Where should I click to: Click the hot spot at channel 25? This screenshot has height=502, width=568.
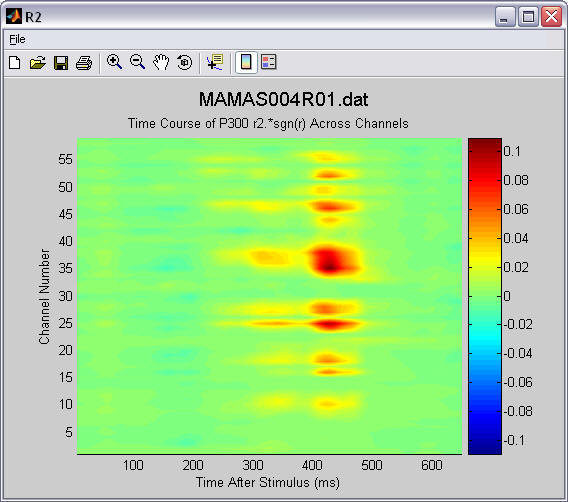click(329, 325)
